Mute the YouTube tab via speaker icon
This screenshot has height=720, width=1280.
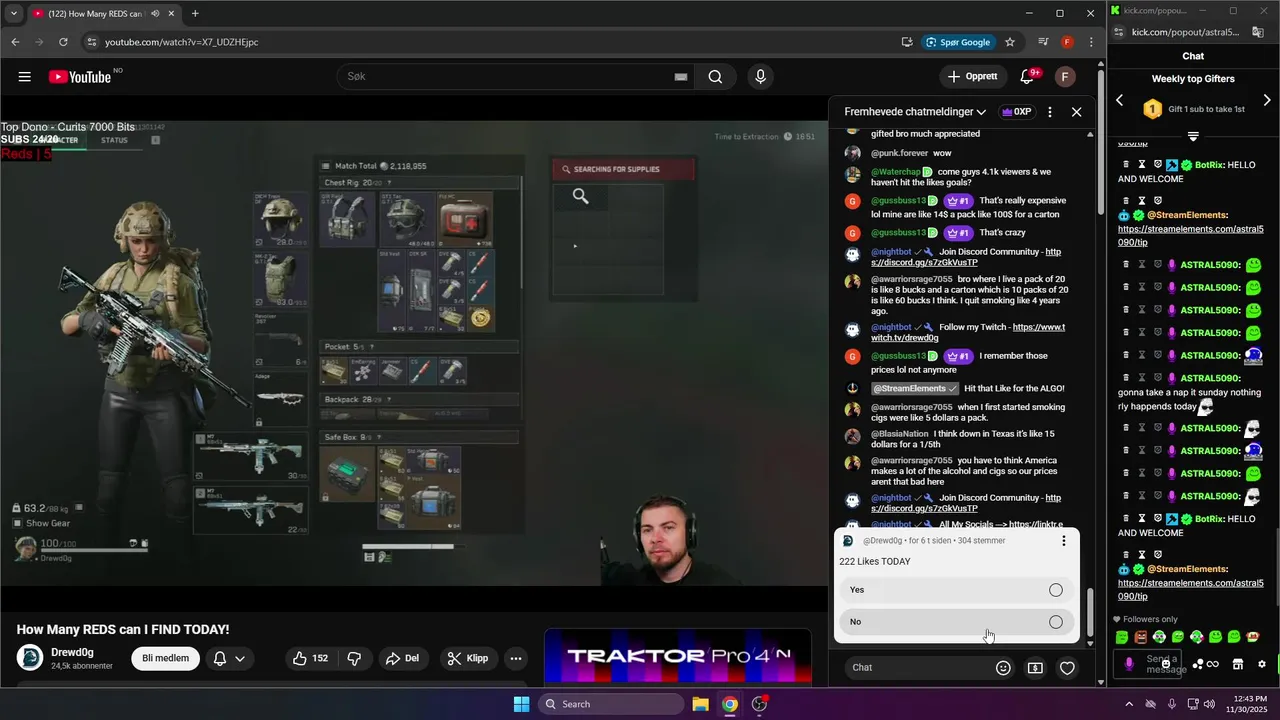(155, 14)
